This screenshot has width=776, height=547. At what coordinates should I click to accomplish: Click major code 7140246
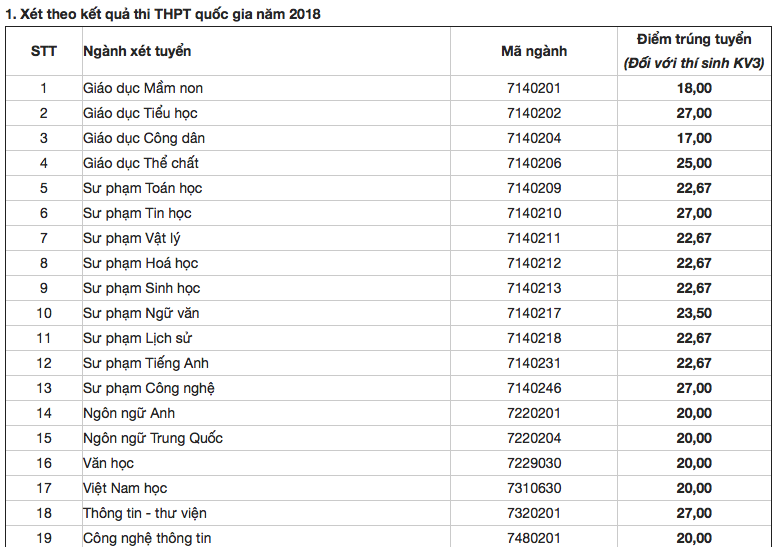point(534,388)
